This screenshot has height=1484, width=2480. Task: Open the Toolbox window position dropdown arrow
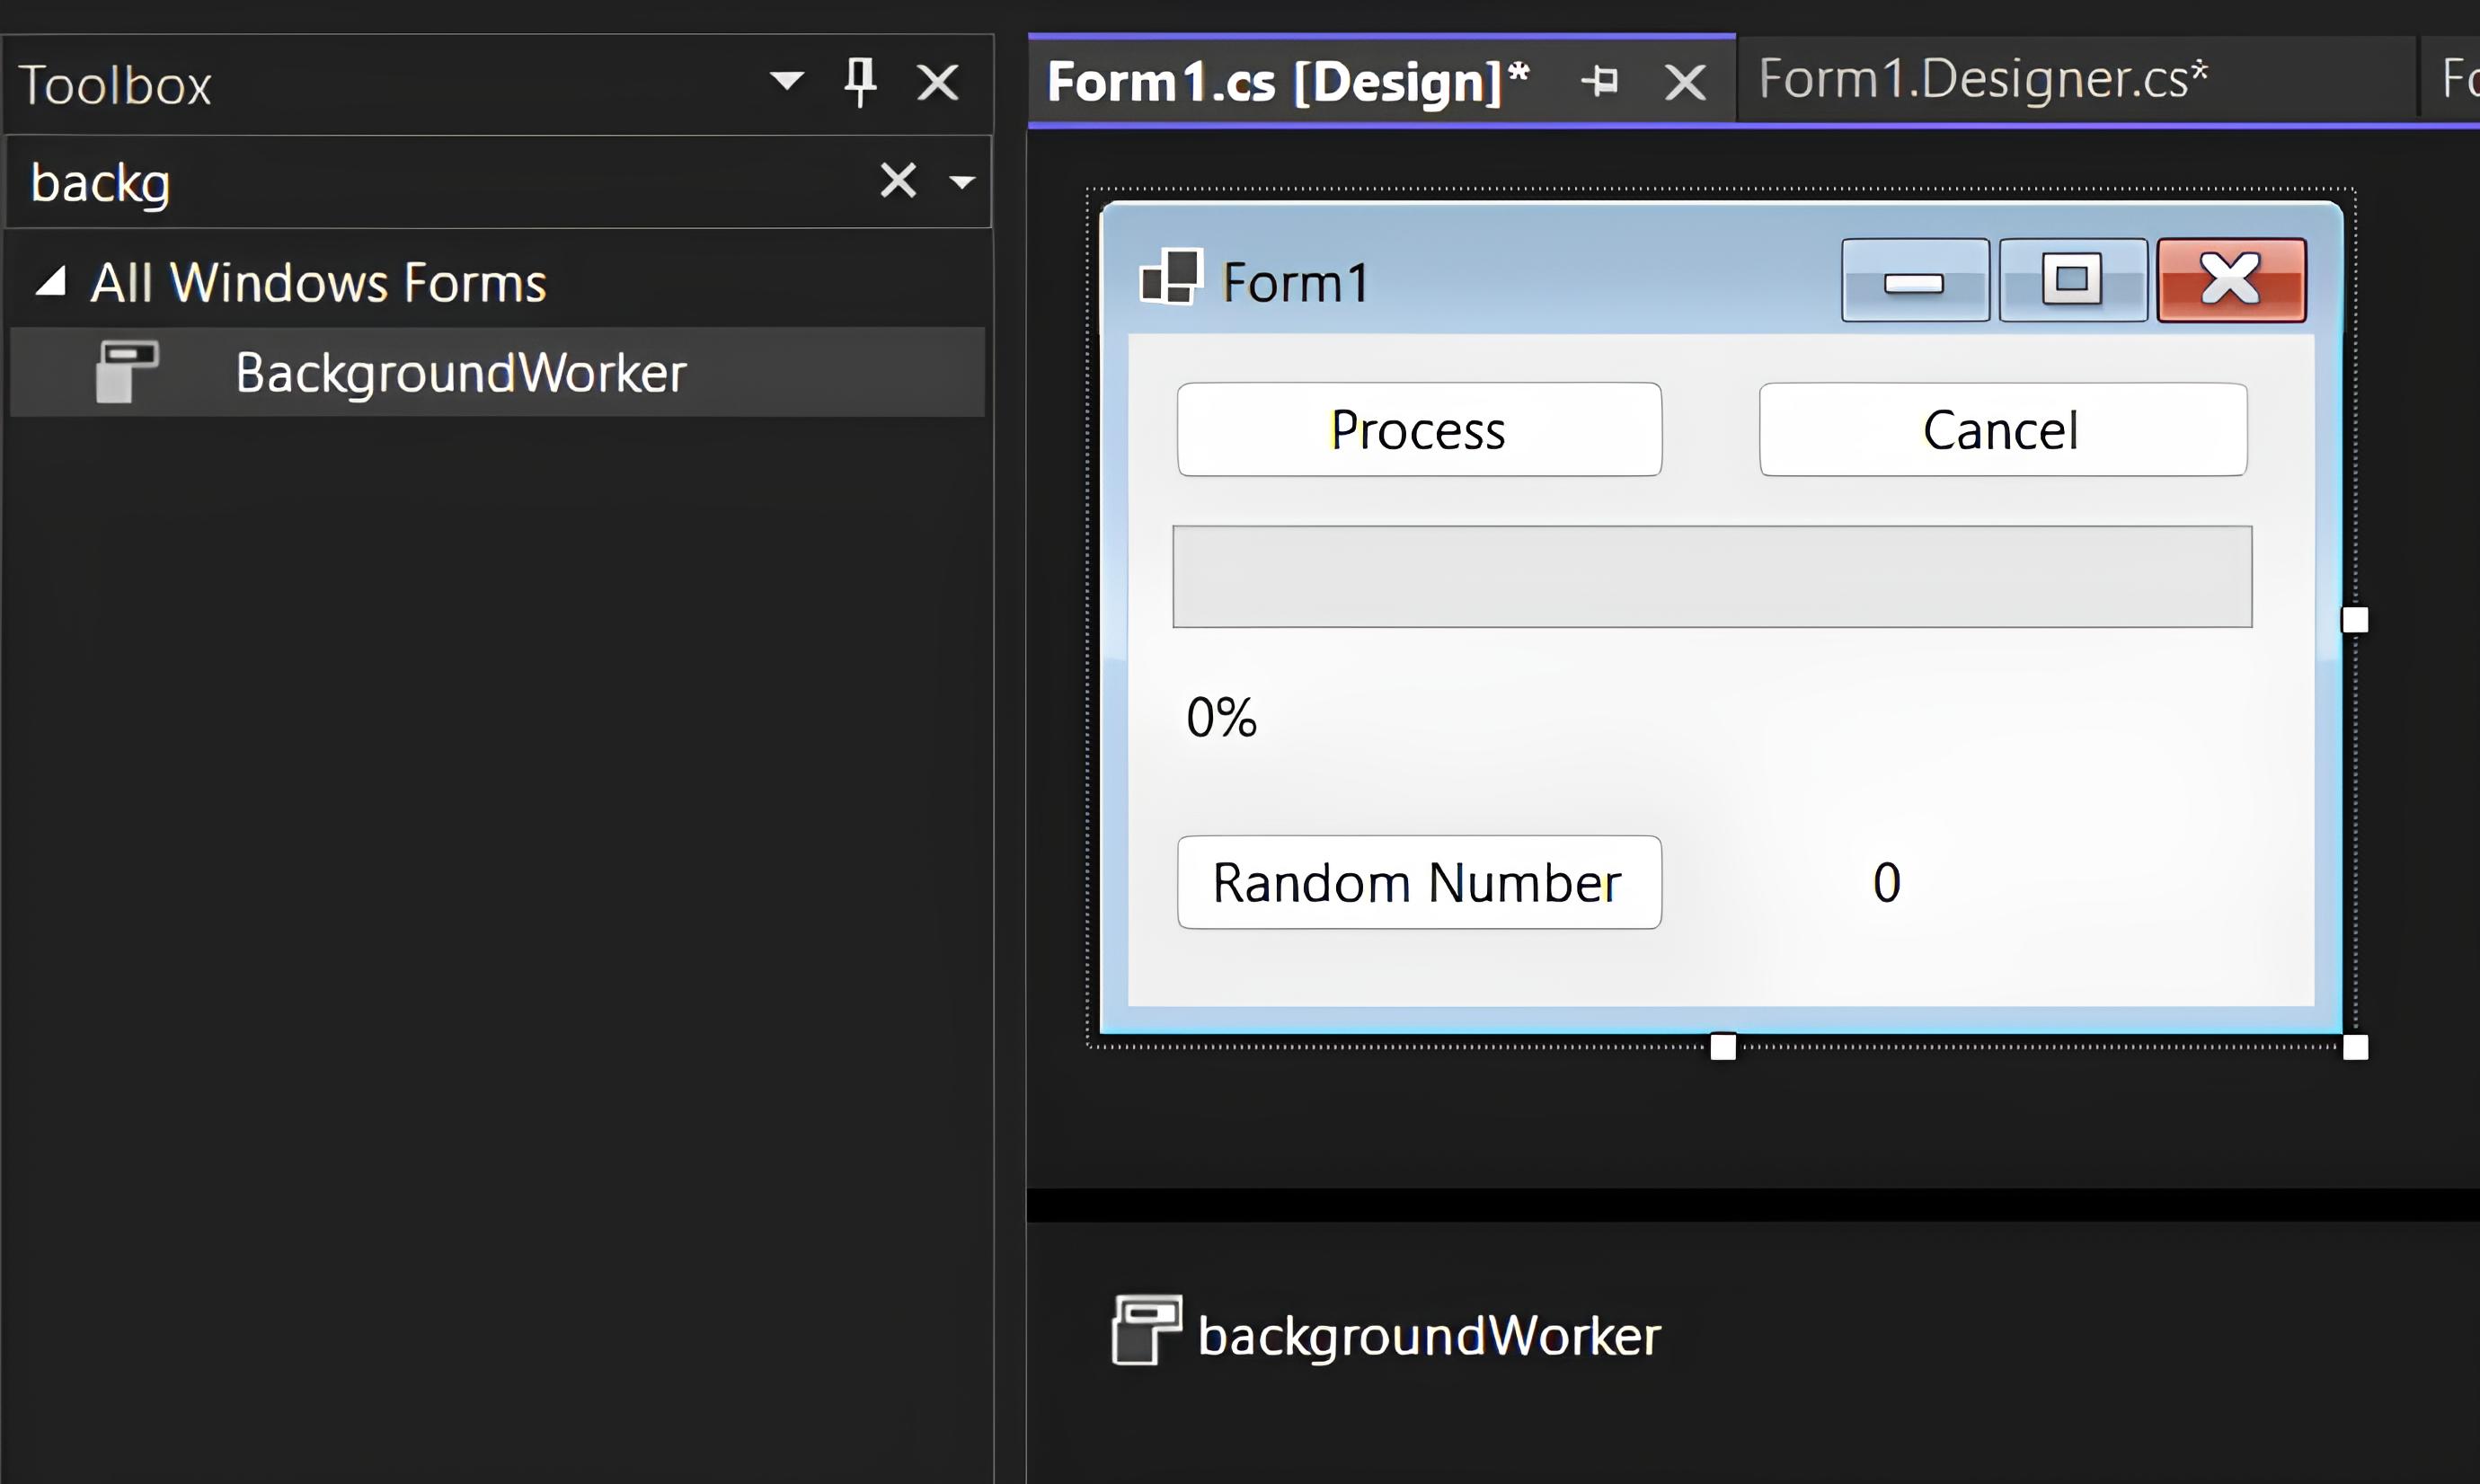787,81
